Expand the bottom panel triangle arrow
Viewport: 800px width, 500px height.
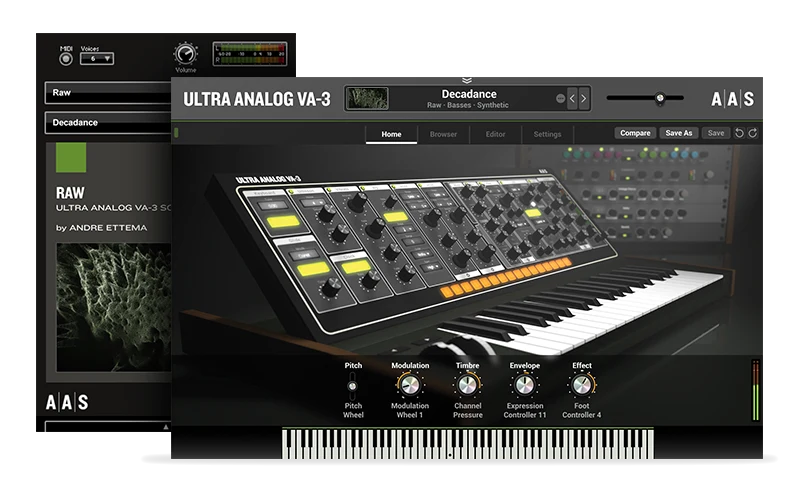tap(165, 427)
